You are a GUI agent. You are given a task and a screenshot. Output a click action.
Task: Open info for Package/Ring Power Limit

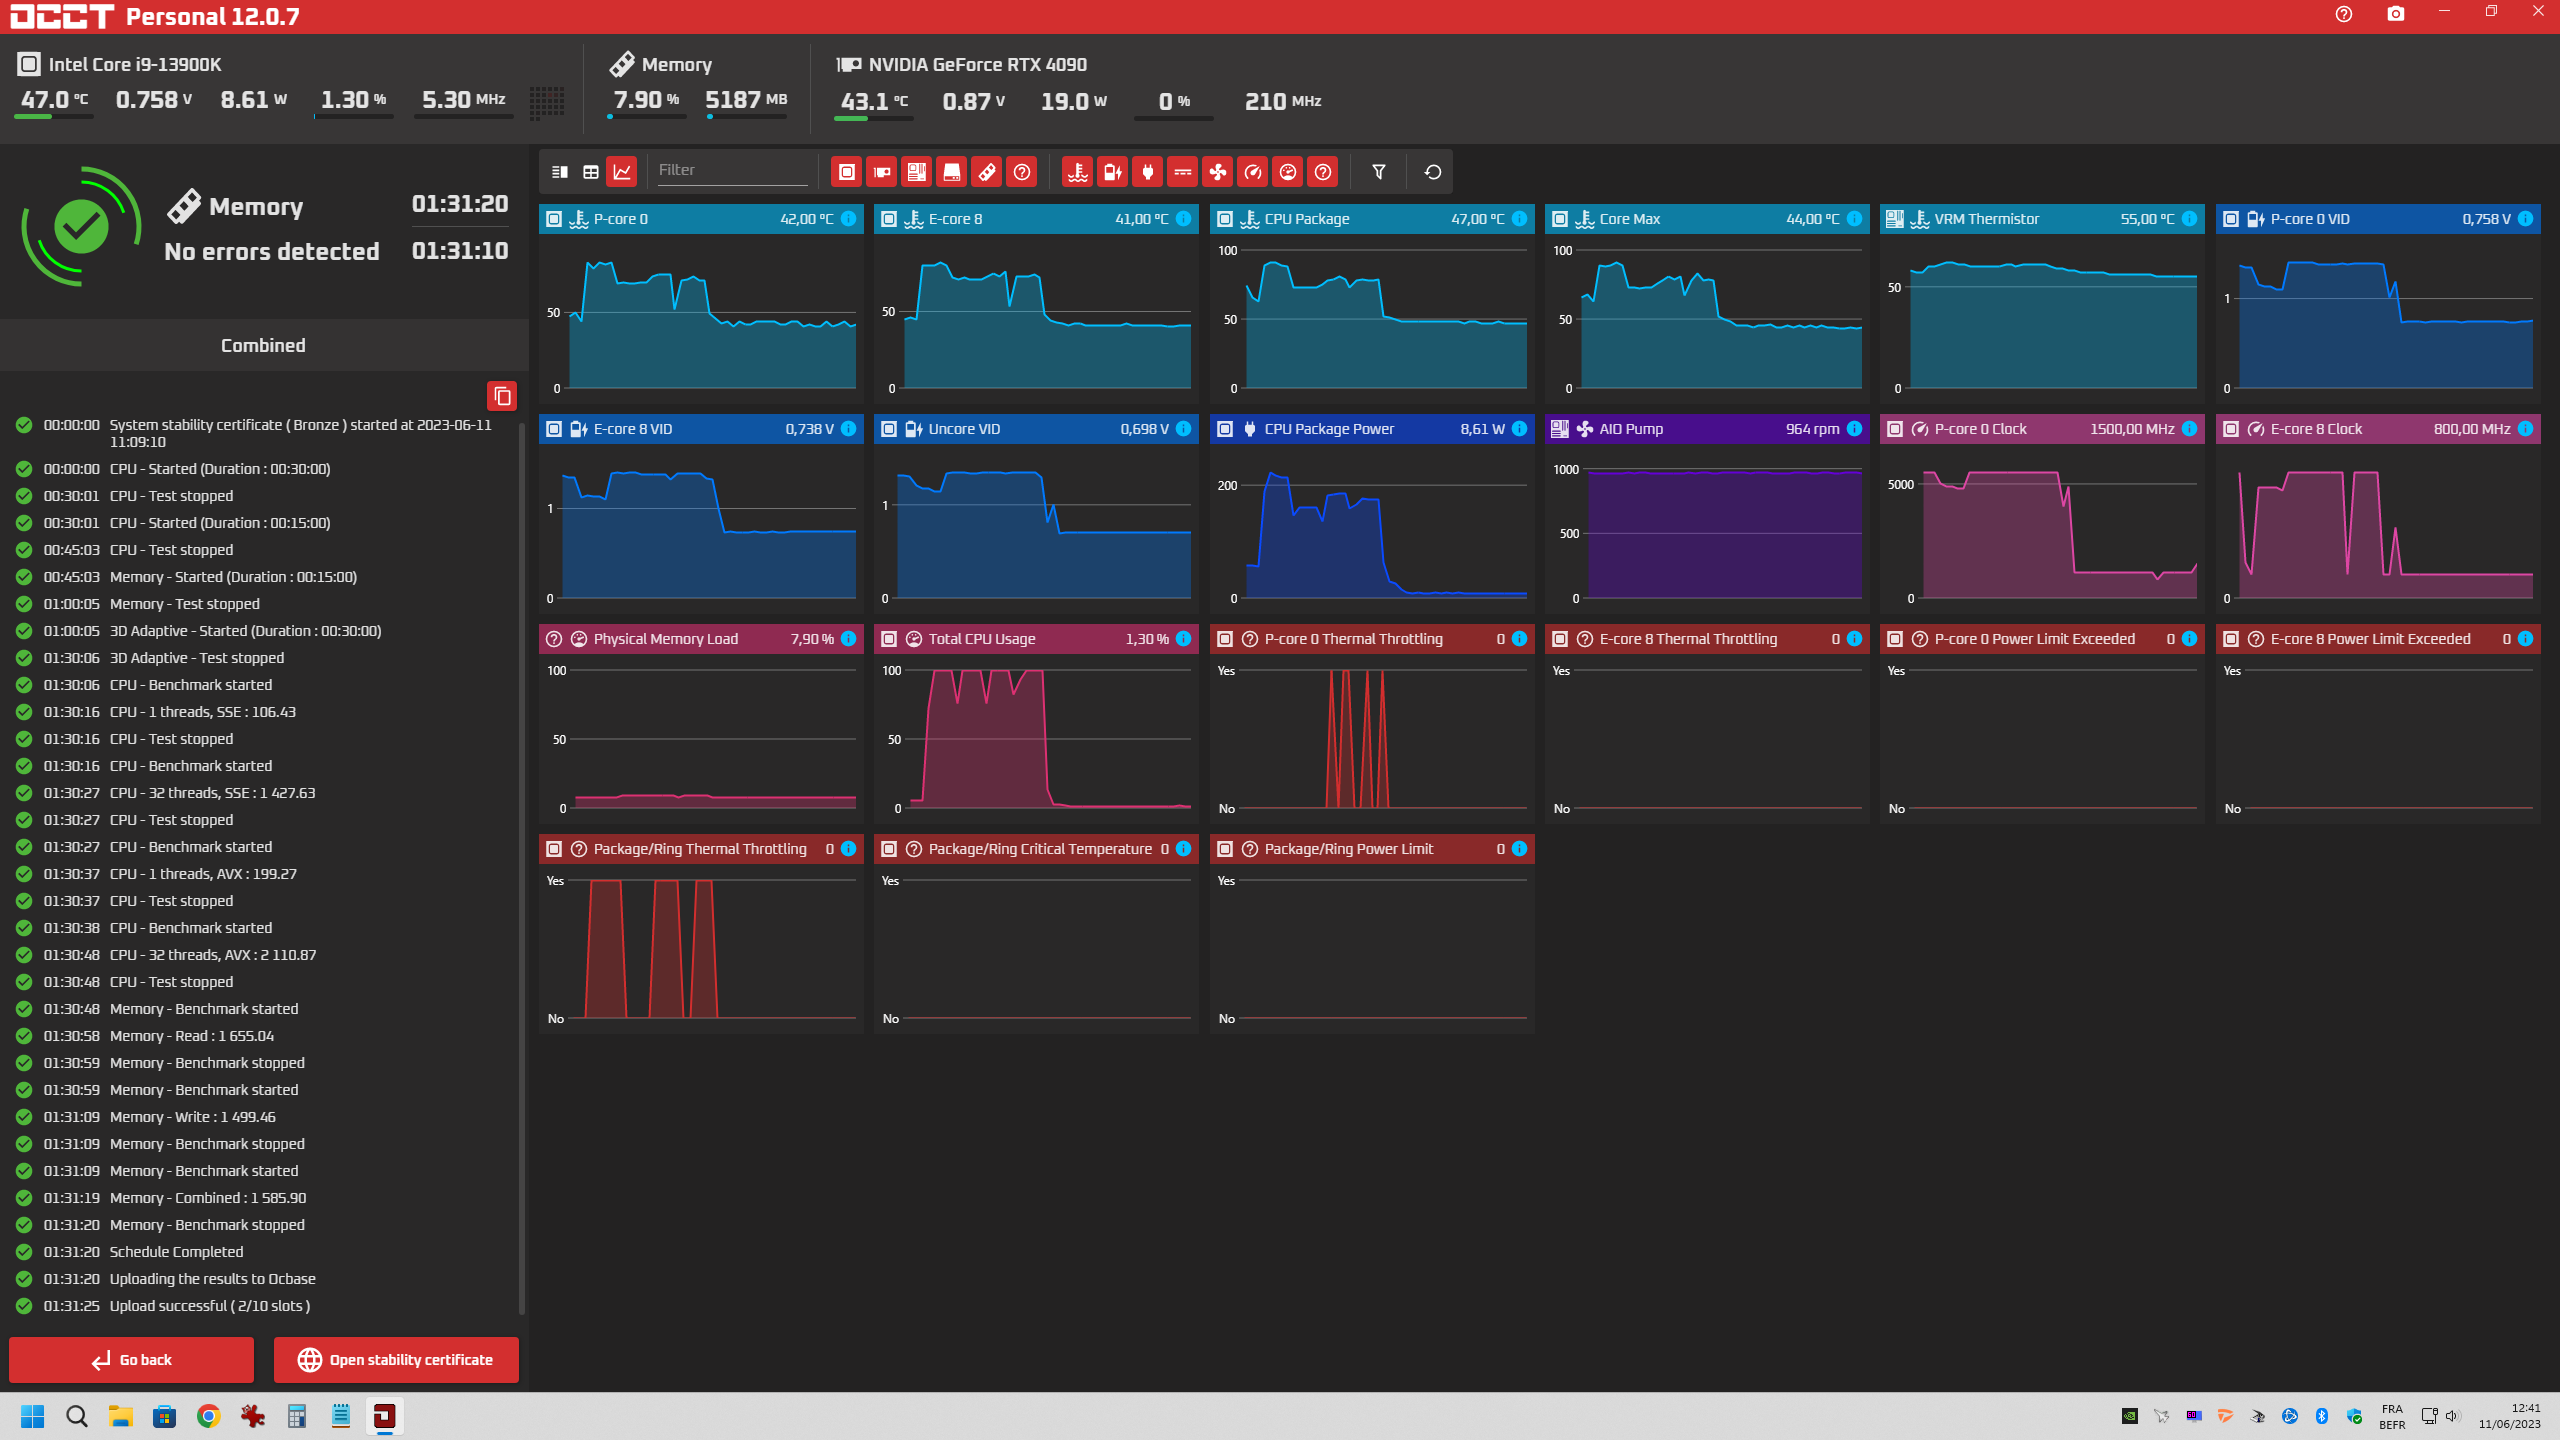pos(1519,849)
